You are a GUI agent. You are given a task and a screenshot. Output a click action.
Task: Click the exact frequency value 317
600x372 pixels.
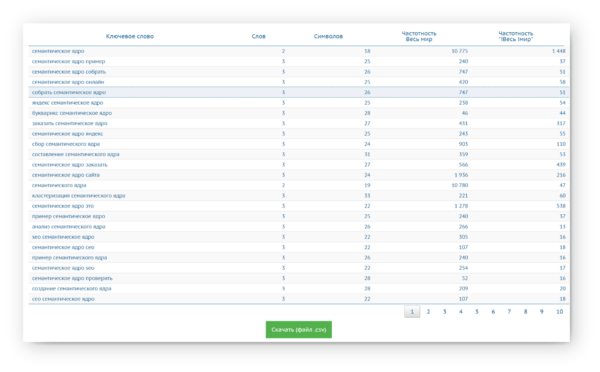[x=561, y=123]
